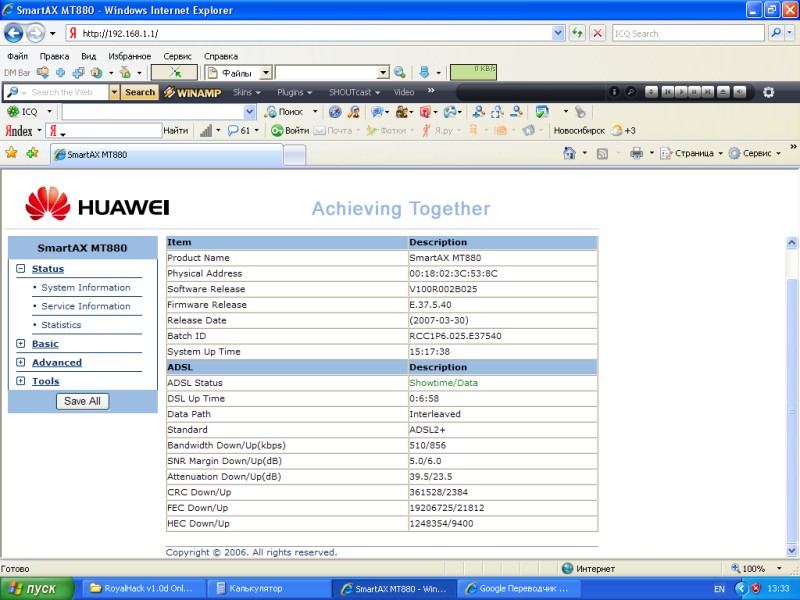Viewport: 800px width, 600px height.
Task: Open the address bar URL dropdown
Action: [558, 33]
